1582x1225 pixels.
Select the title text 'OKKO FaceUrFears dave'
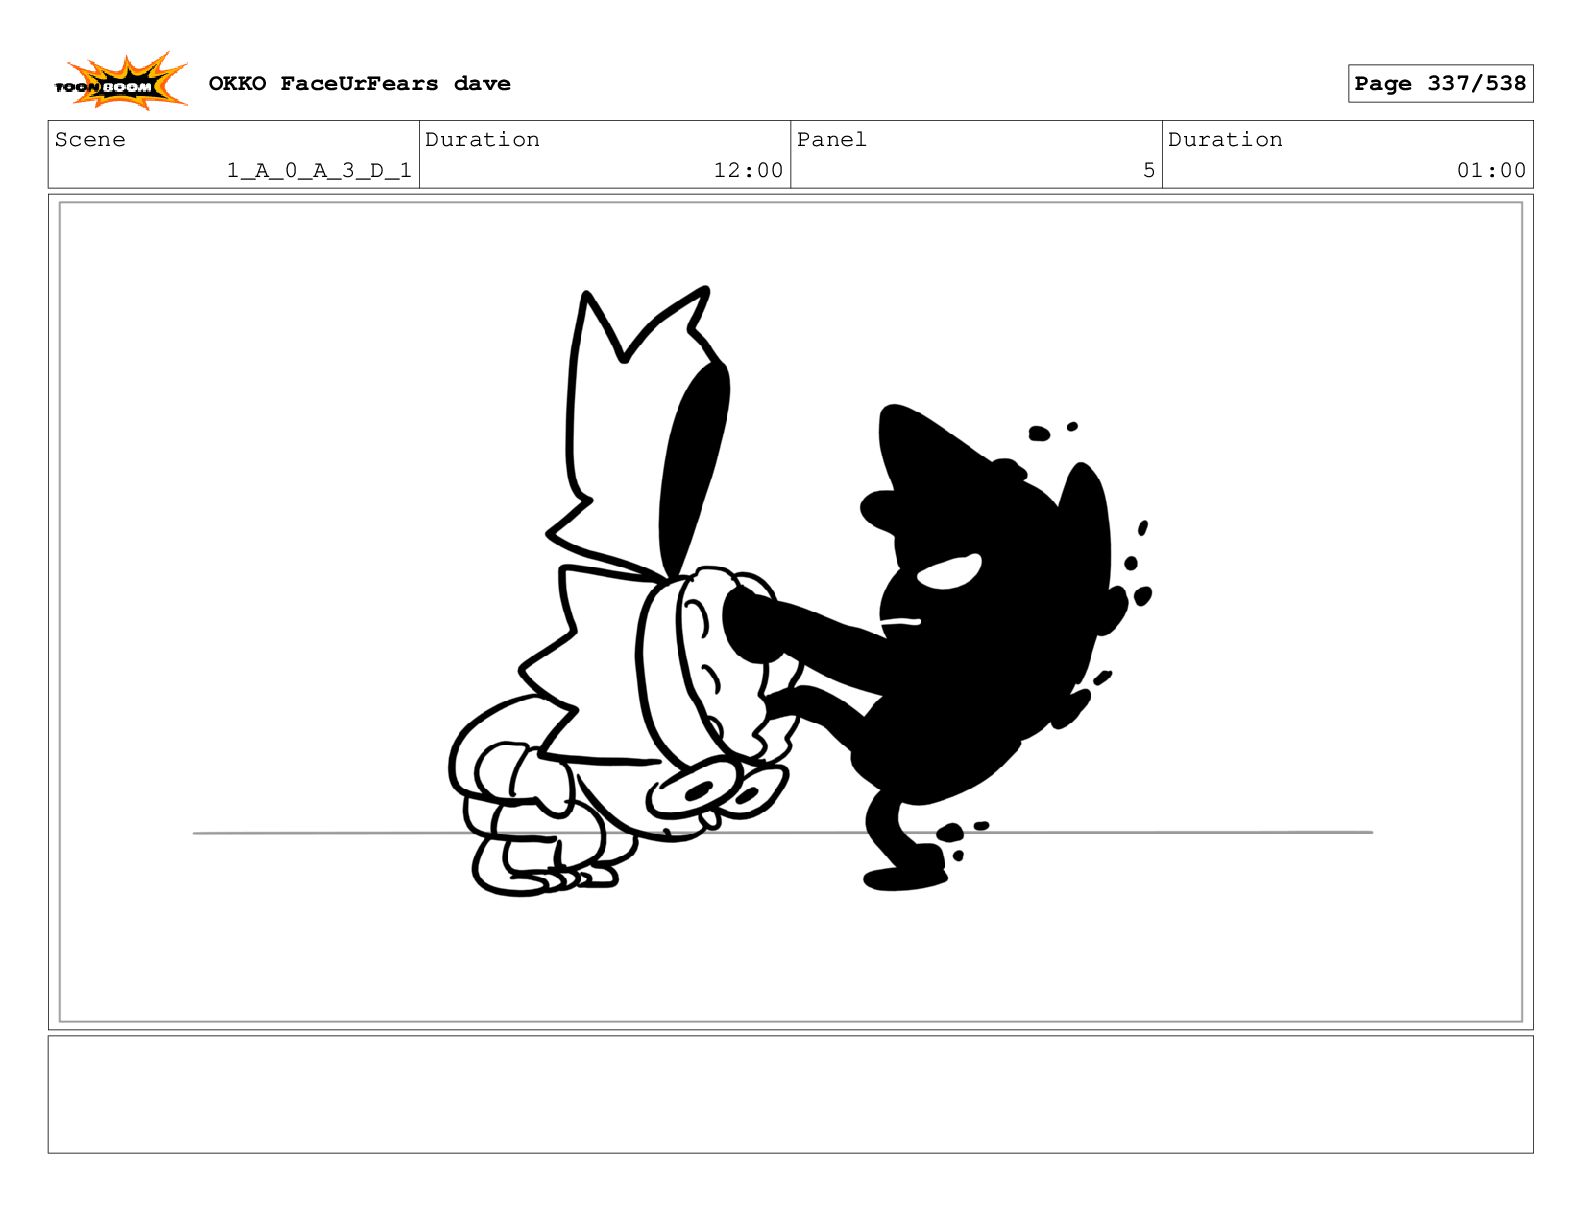coord(359,84)
